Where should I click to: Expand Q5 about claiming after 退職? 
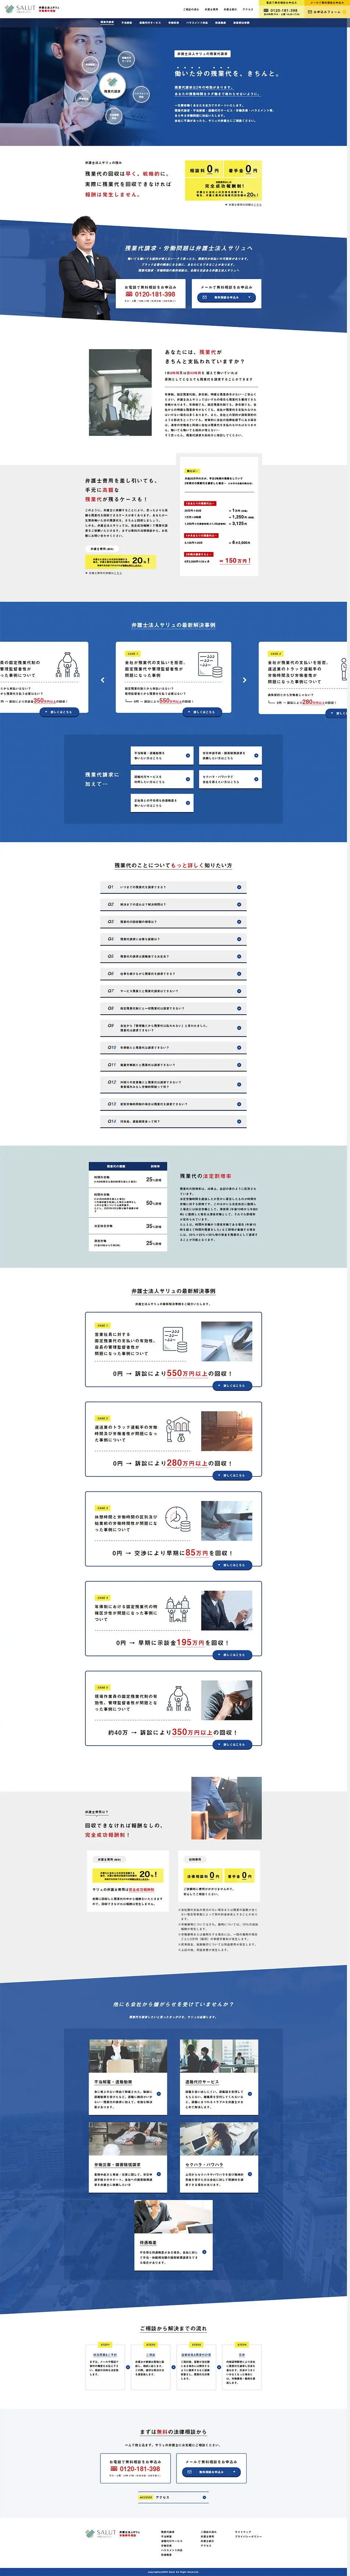(x=174, y=956)
